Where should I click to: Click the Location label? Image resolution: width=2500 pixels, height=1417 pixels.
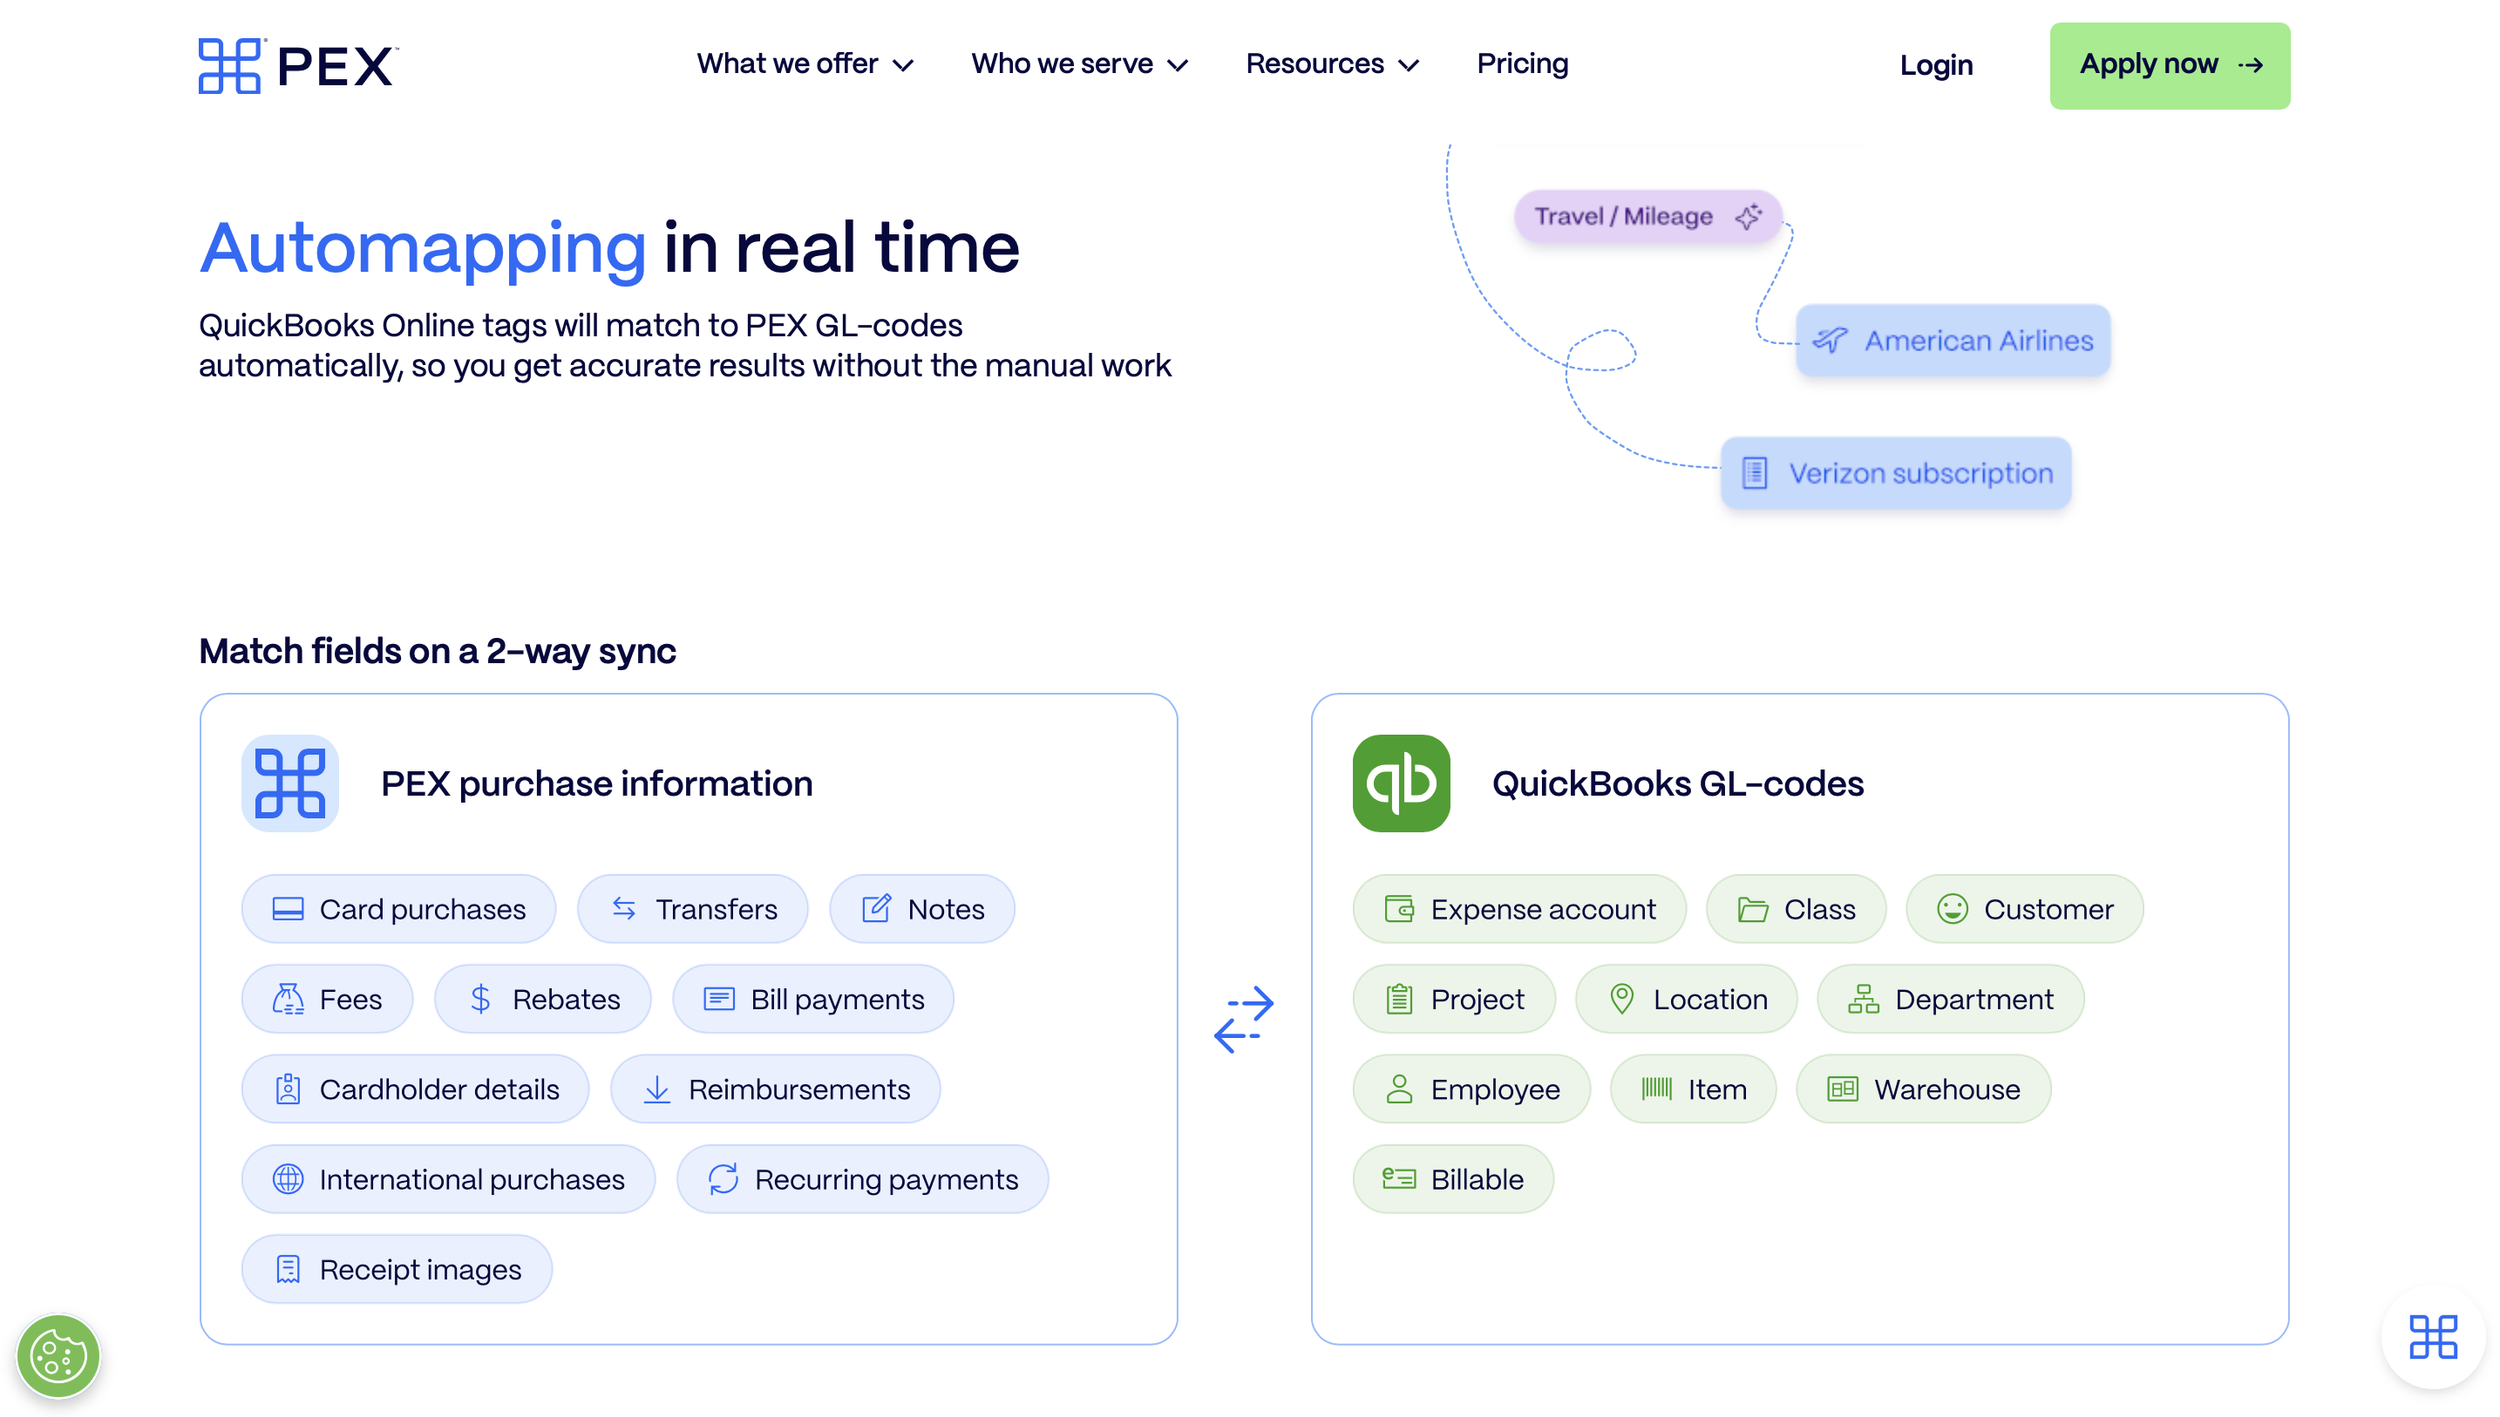click(x=1710, y=999)
